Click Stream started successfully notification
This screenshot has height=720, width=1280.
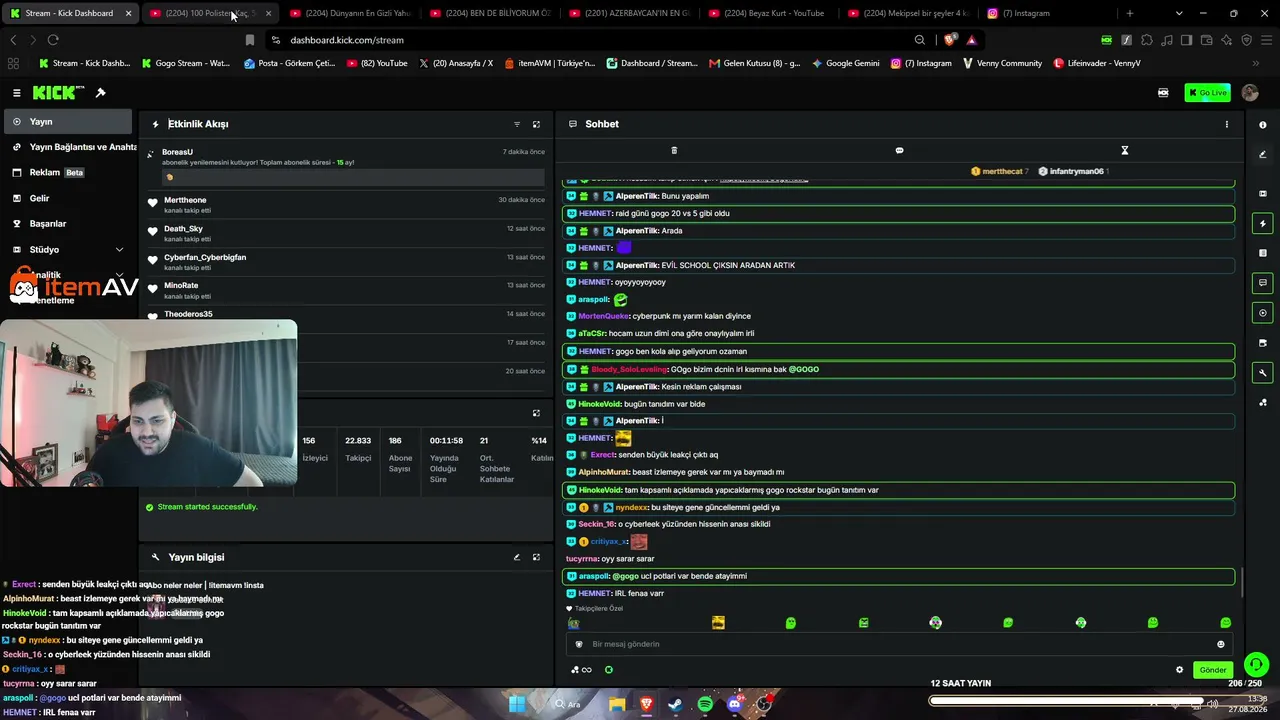point(201,507)
